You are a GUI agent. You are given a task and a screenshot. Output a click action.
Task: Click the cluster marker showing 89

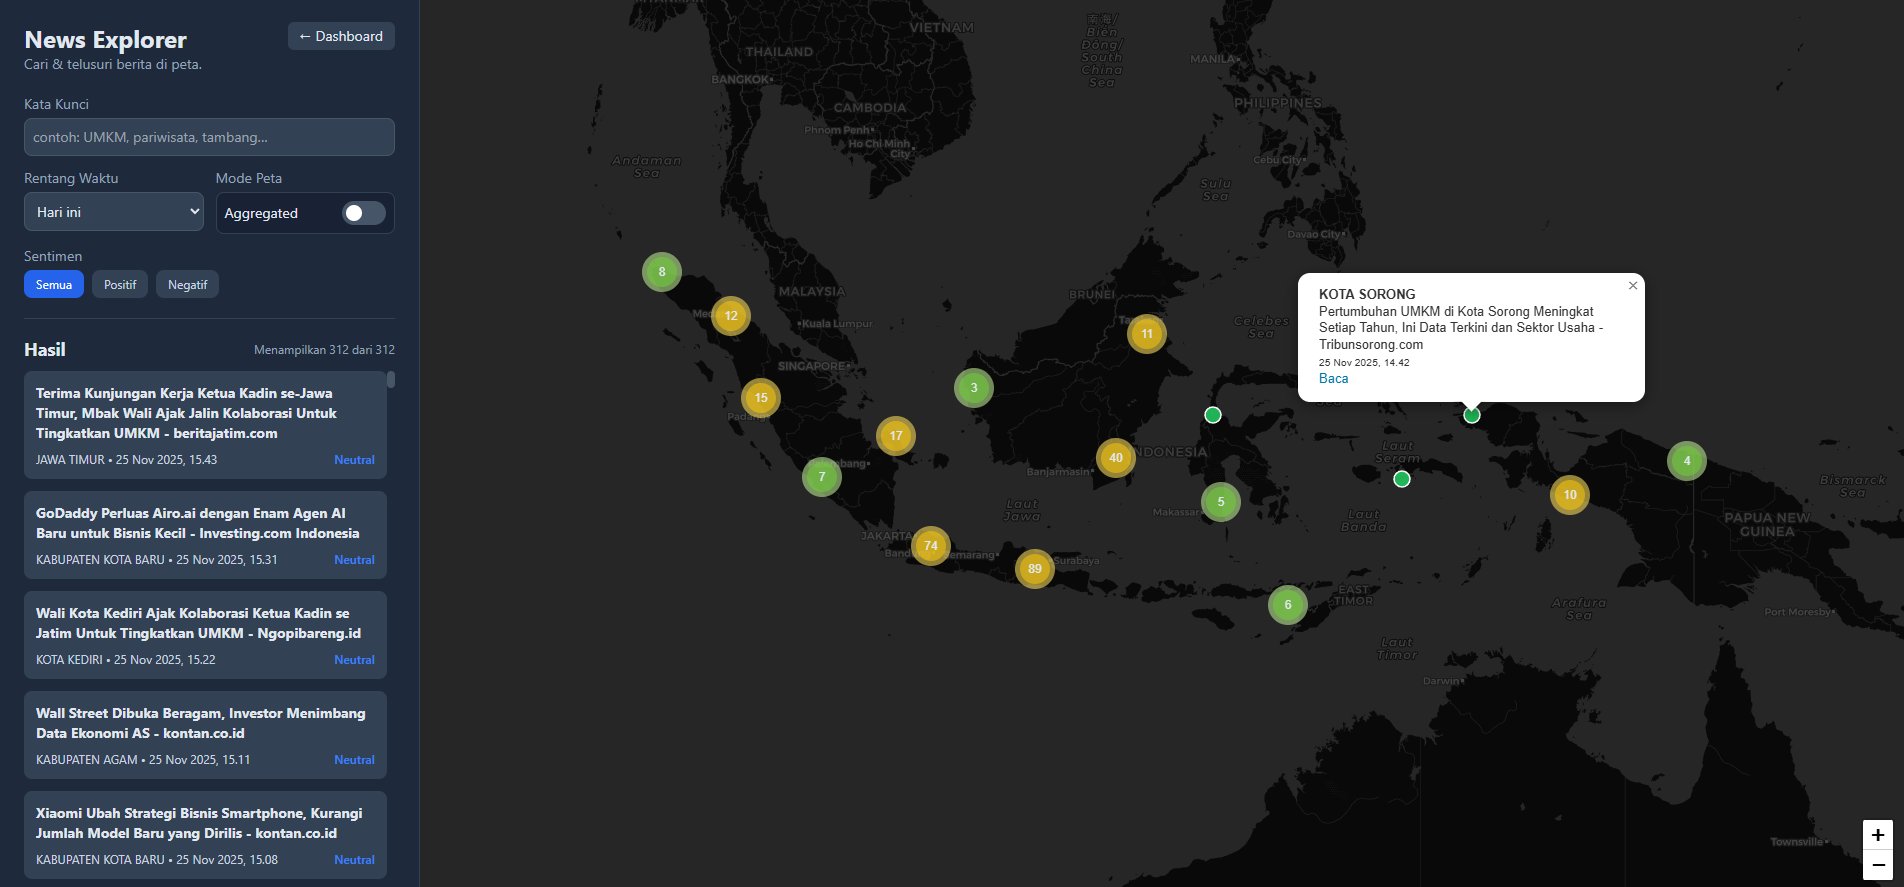point(1034,569)
